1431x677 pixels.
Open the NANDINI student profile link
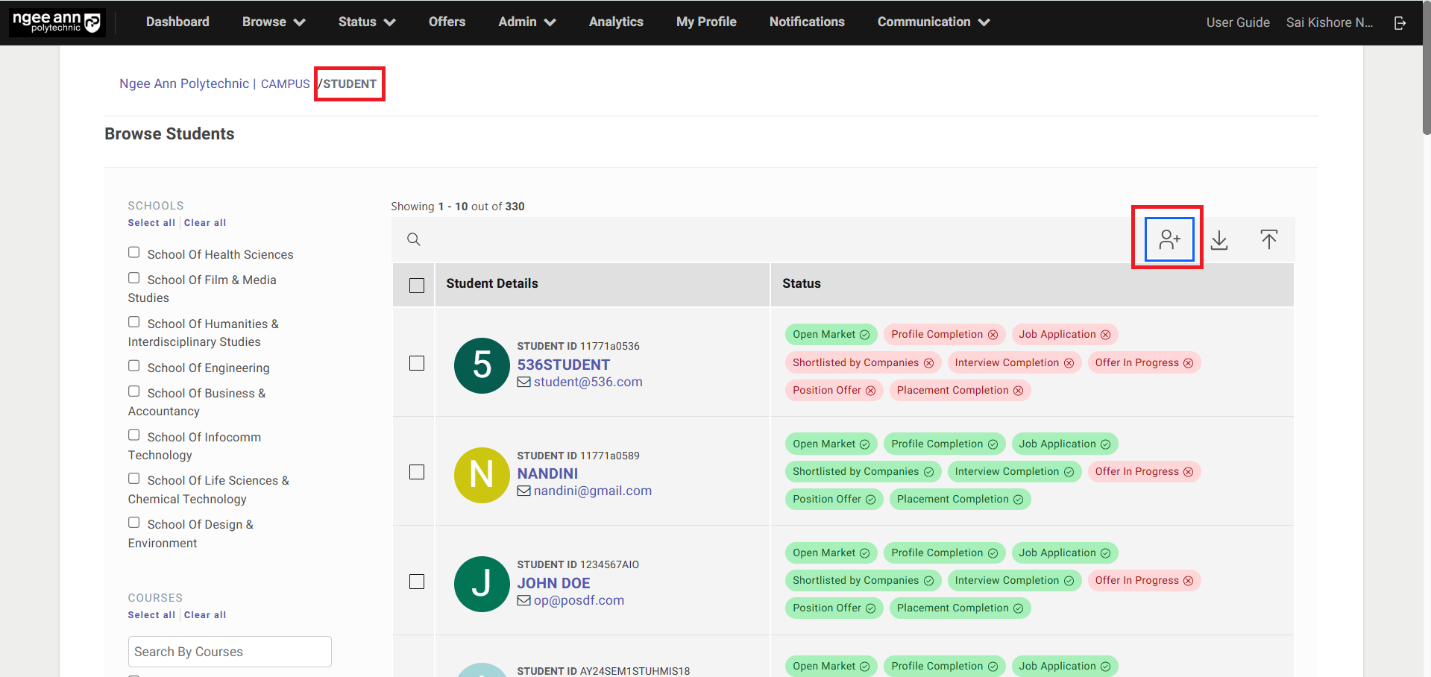[547, 473]
